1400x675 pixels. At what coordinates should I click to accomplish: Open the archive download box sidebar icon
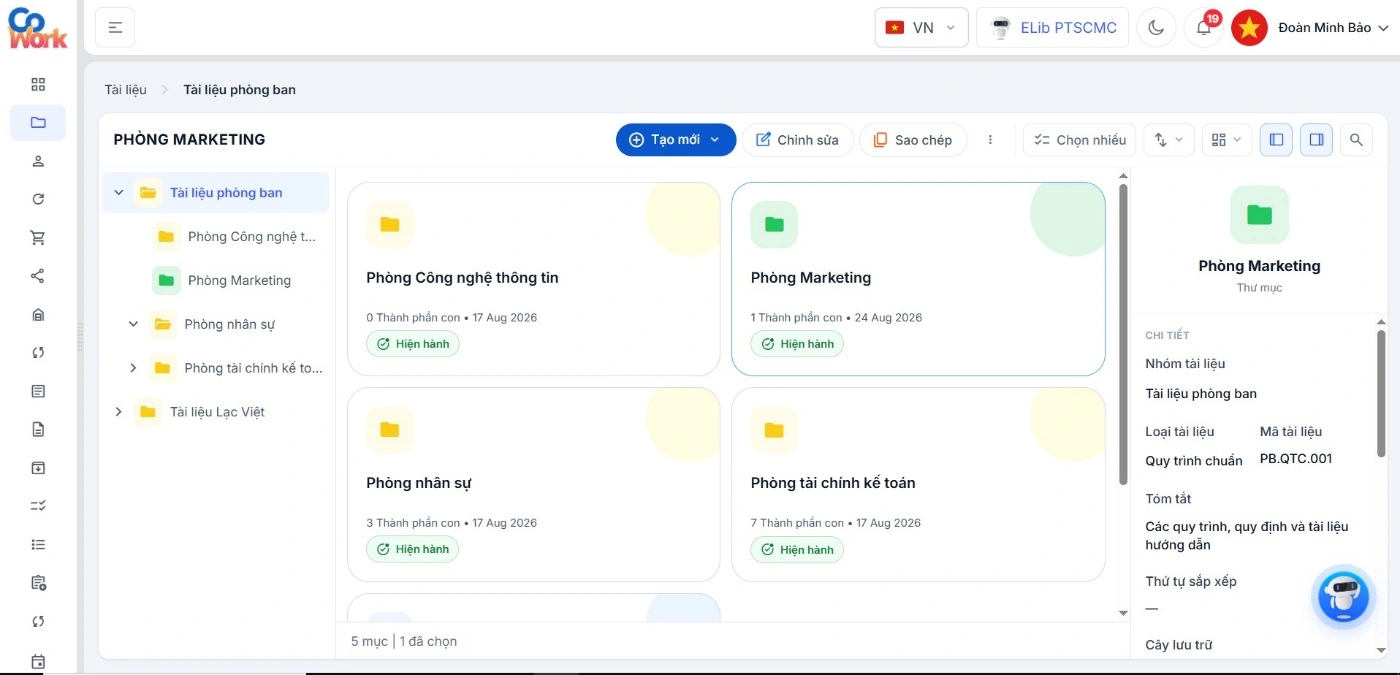38,467
